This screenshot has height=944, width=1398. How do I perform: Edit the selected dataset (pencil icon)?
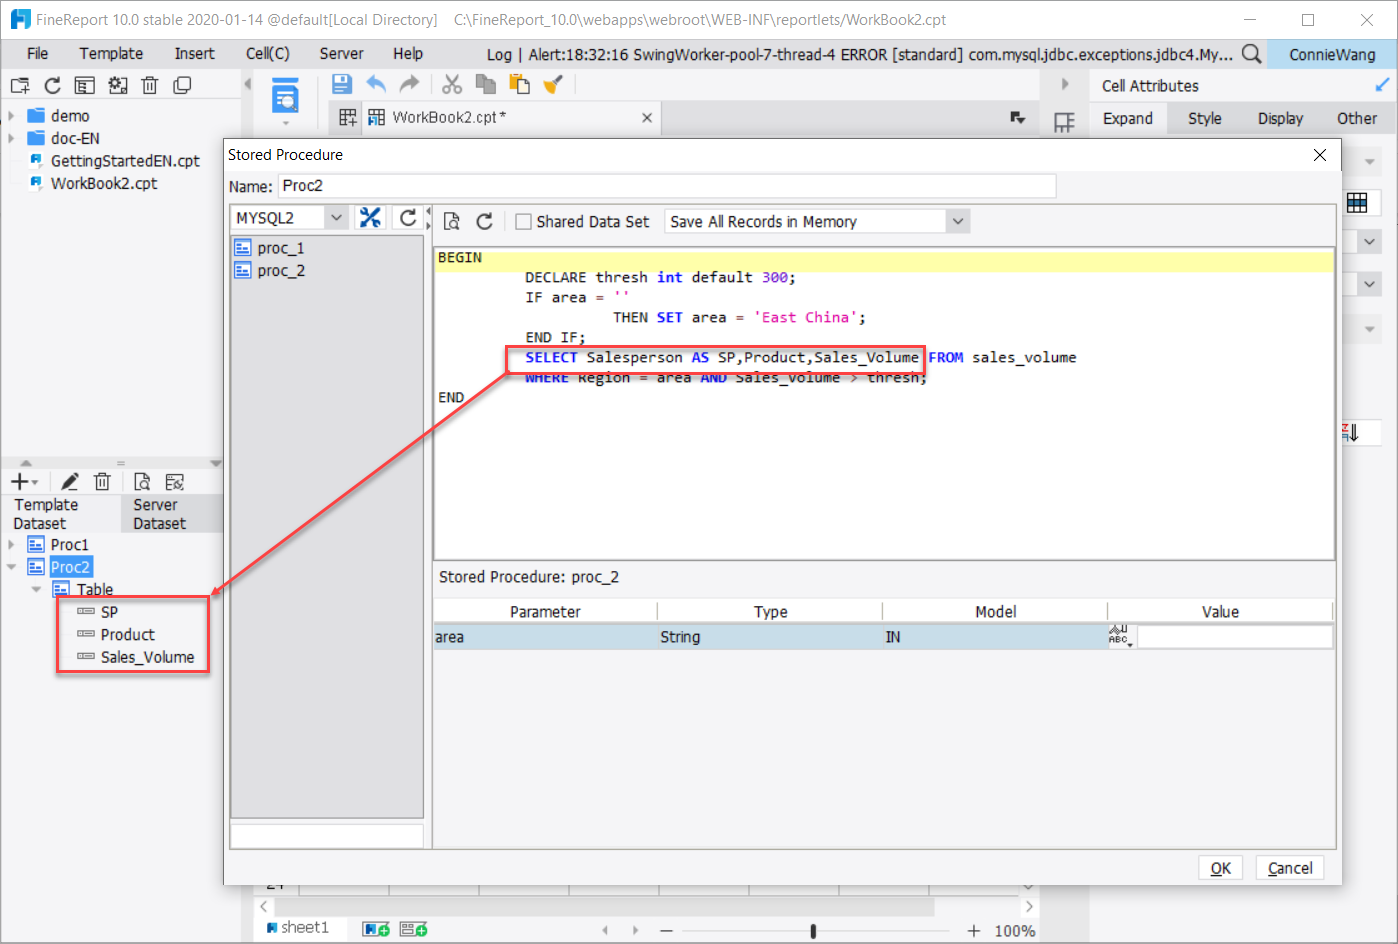69,481
